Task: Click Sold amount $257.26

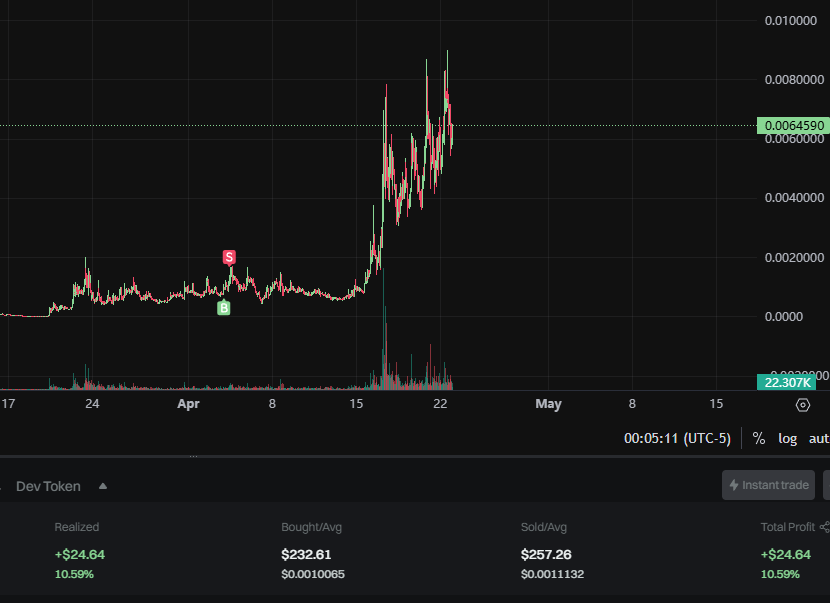Action: 546,554
